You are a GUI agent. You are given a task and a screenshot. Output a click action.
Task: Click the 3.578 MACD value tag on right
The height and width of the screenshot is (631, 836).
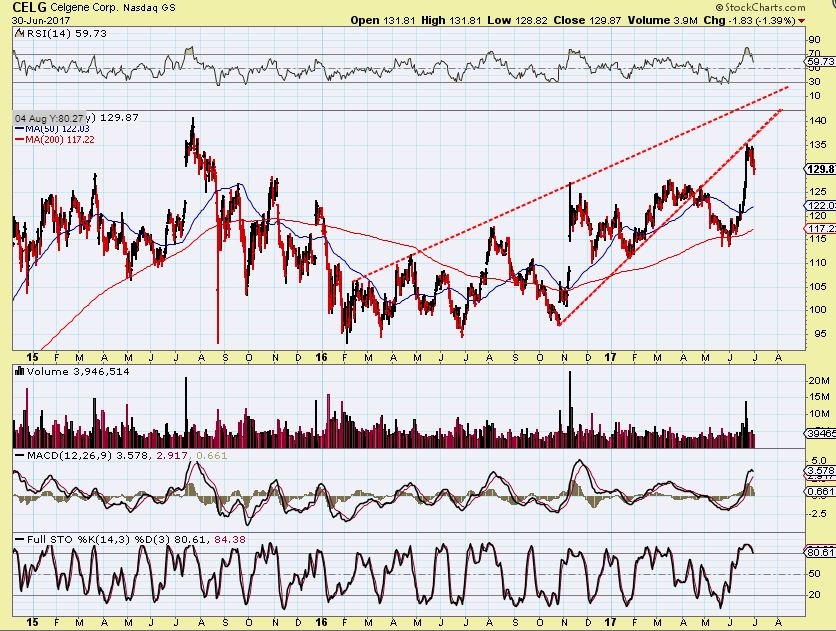pyautogui.click(x=820, y=470)
